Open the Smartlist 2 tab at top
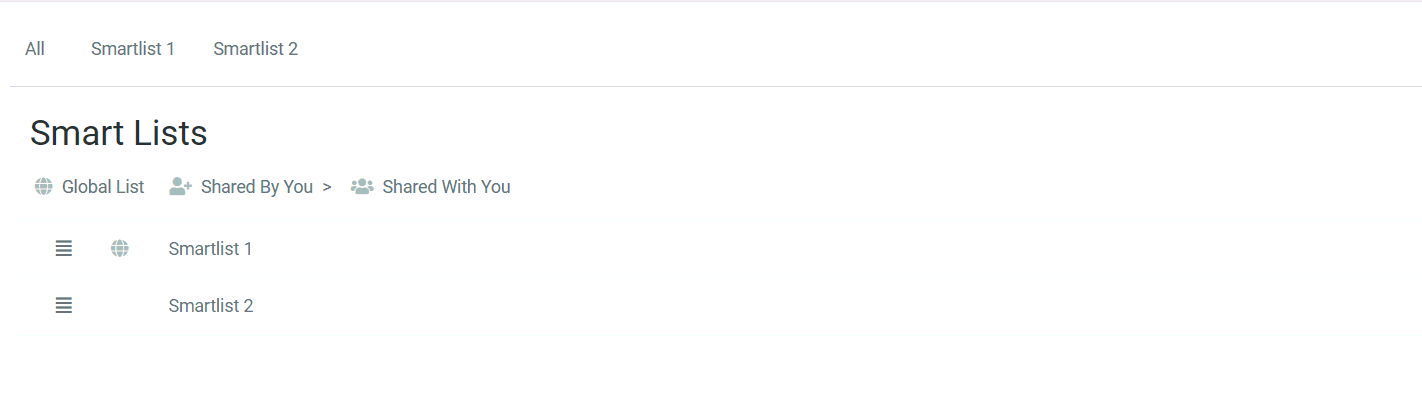 pyautogui.click(x=256, y=49)
